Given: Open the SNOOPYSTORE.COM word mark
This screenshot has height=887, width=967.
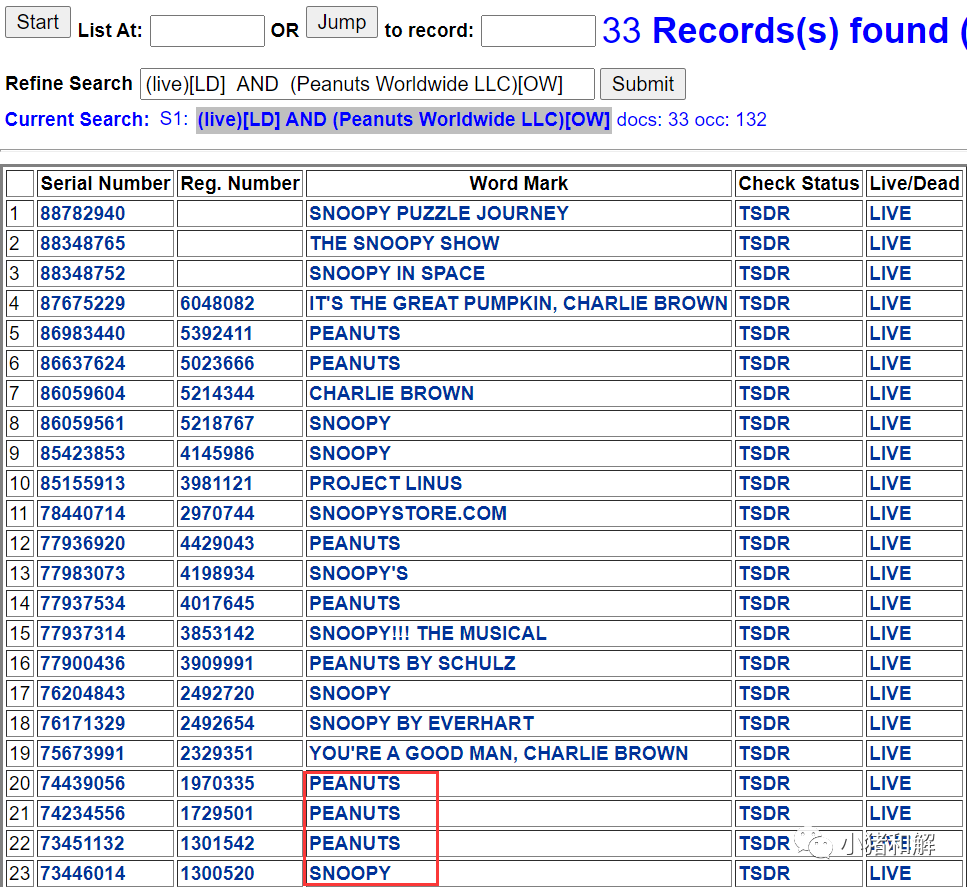Looking at the screenshot, I should 408,513.
